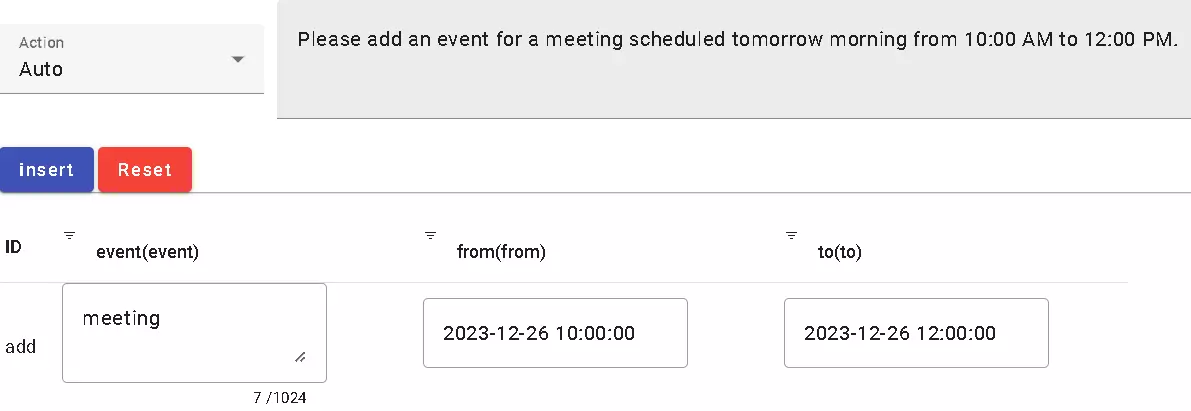Click the filter icon above event(event) column

coord(70,235)
